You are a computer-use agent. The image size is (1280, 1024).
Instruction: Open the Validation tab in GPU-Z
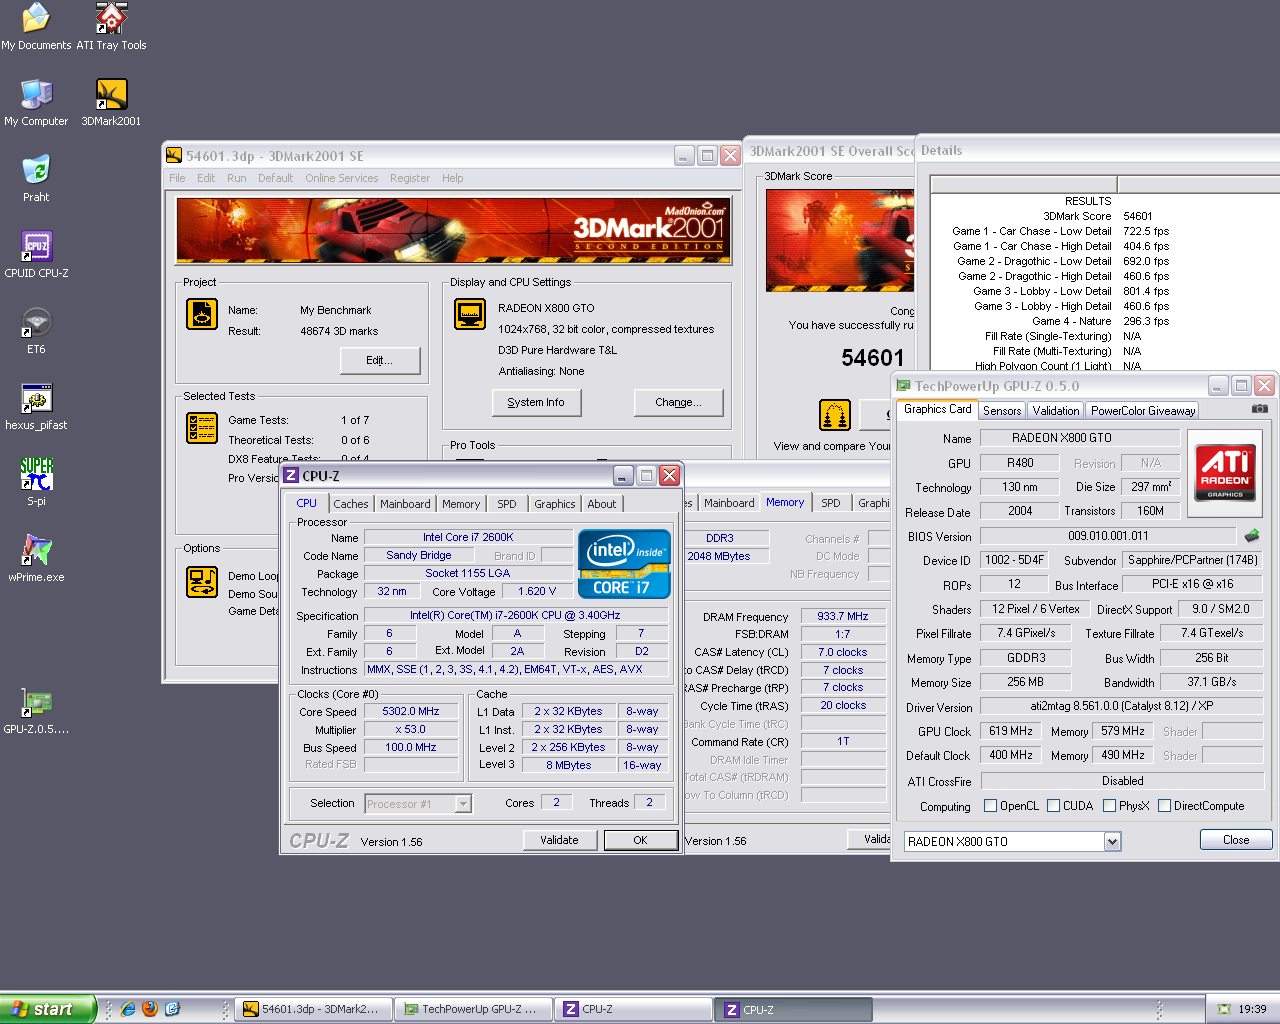(1055, 411)
